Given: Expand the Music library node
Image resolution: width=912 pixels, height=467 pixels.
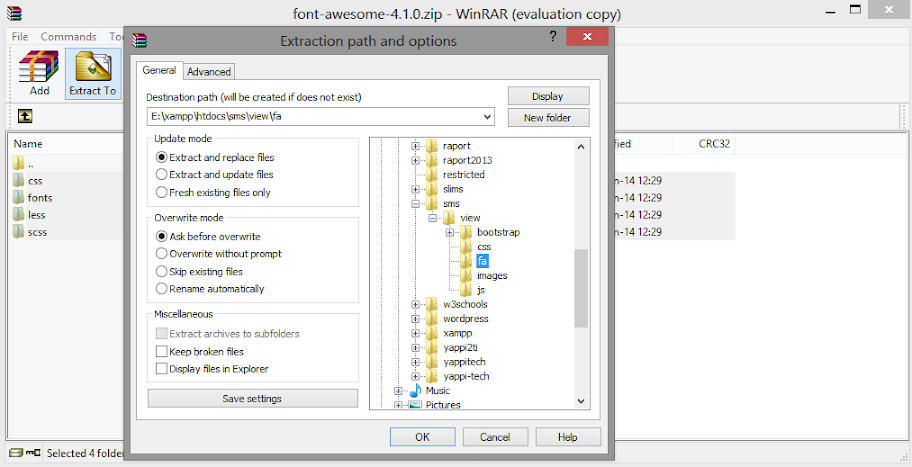Looking at the screenshot, I should coord(398,391).
